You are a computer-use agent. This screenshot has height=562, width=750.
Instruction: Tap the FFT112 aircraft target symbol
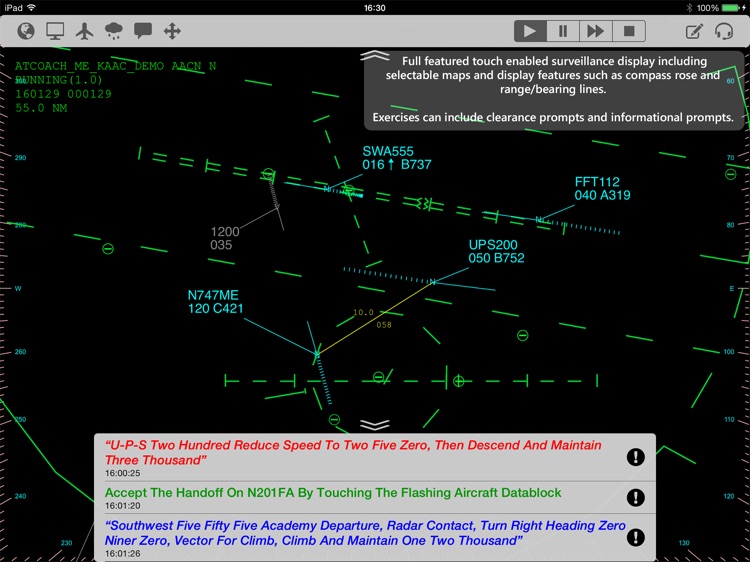coord(539,220)
